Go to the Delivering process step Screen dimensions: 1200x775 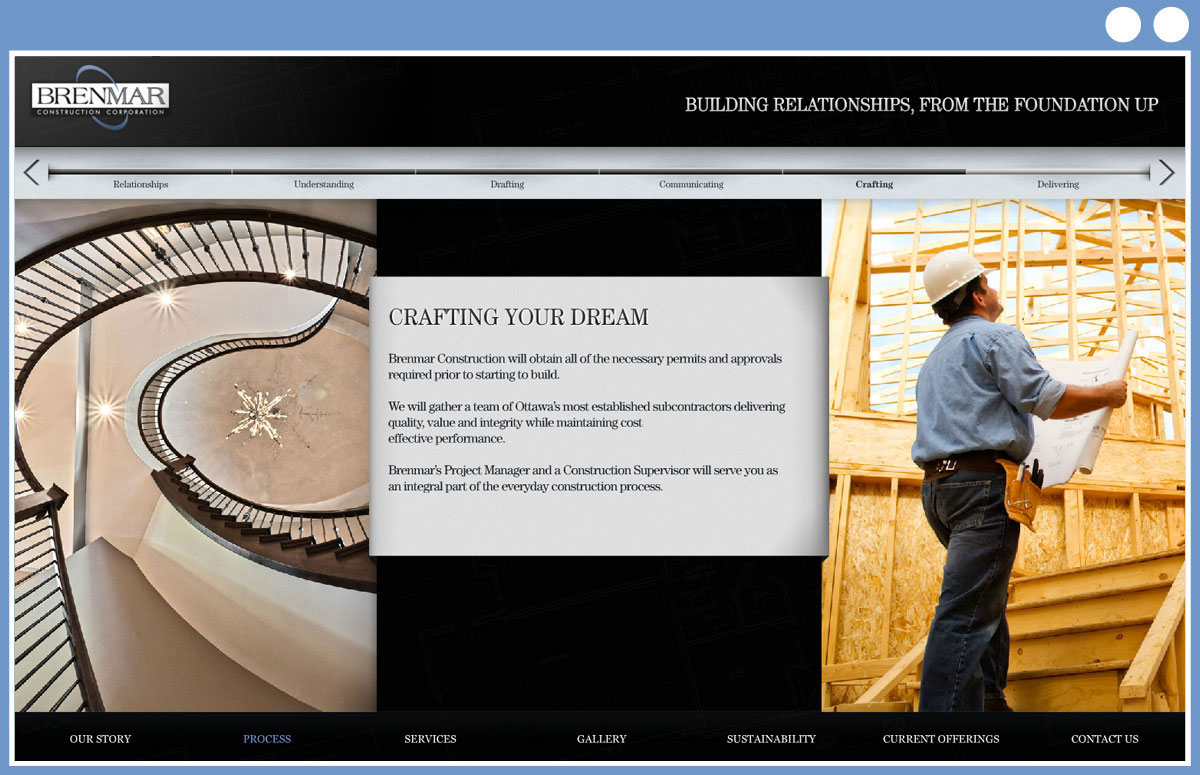pyautogui.click(x=1058, y=184)
